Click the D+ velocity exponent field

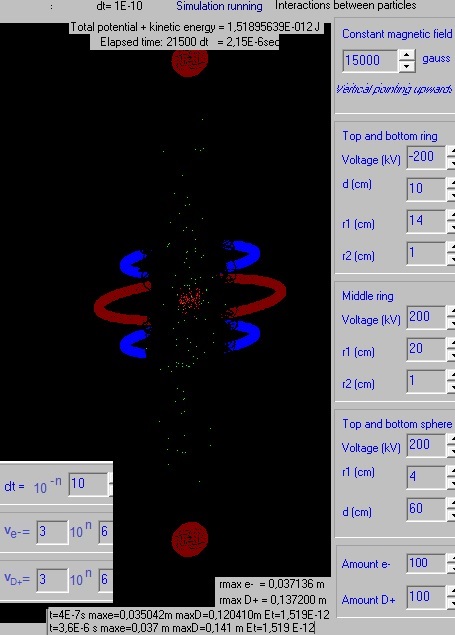click(106, 580)
